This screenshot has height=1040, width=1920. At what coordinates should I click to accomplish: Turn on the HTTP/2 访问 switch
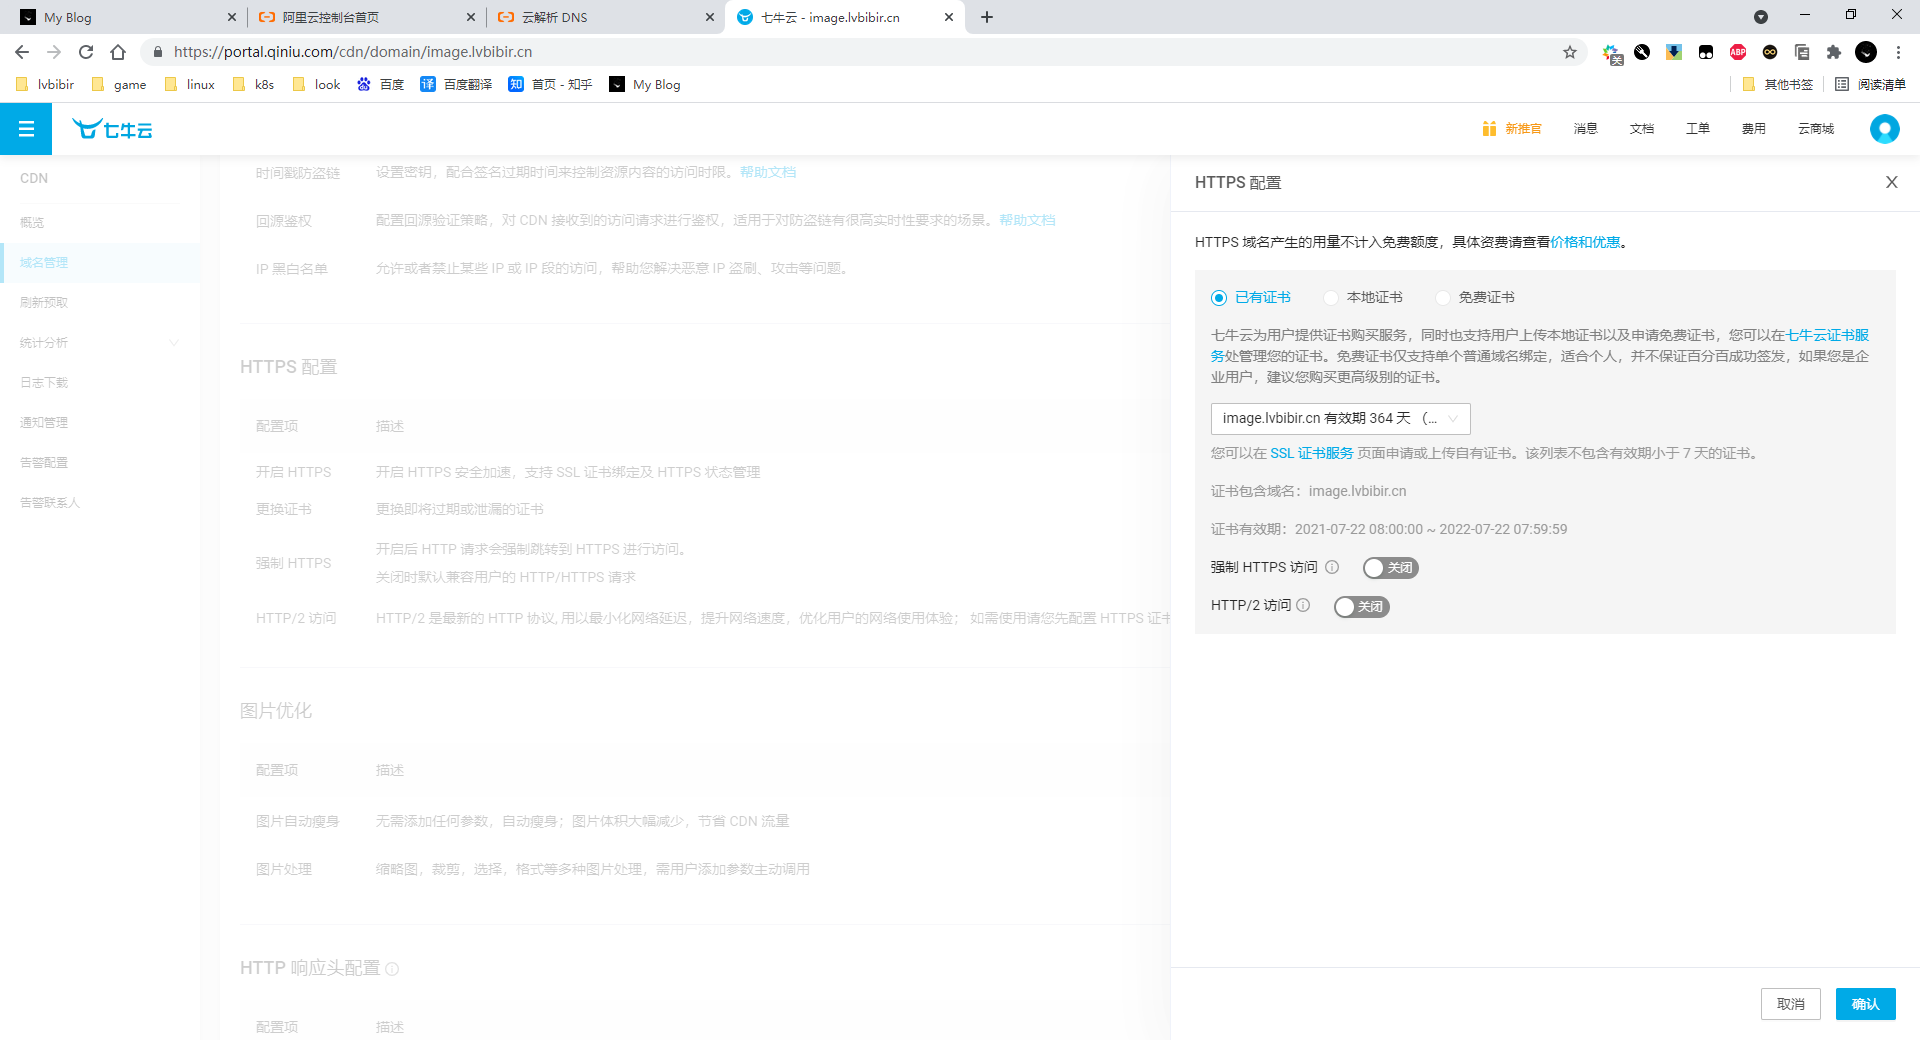point(1361,607)
